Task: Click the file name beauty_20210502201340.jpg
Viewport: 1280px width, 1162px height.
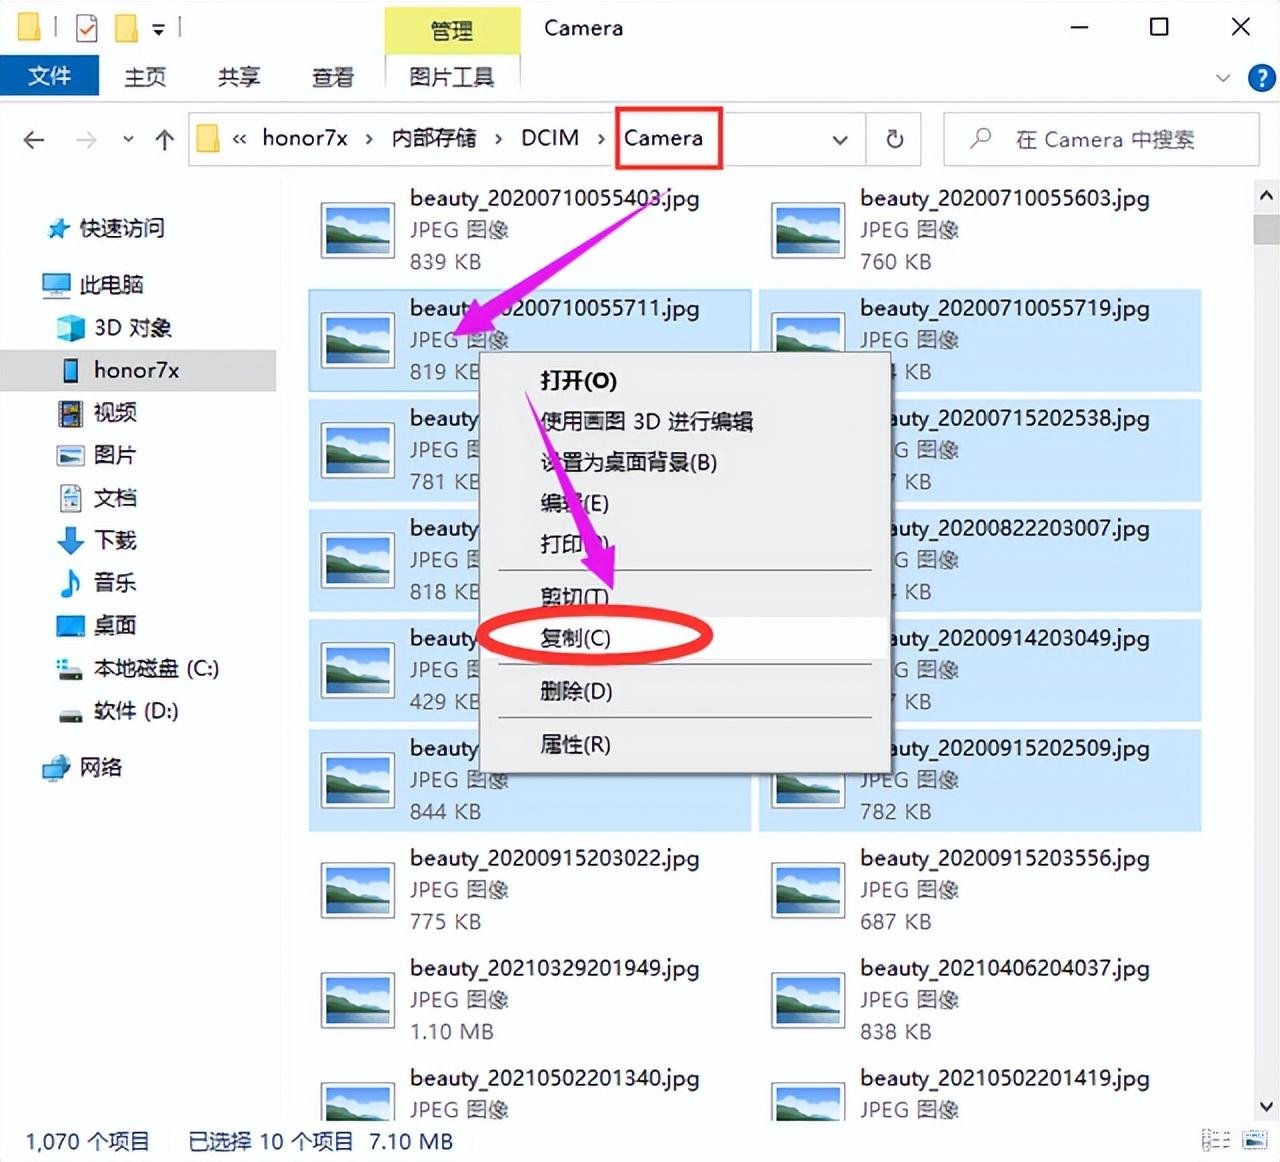Action: click(x=554, y=1078)
